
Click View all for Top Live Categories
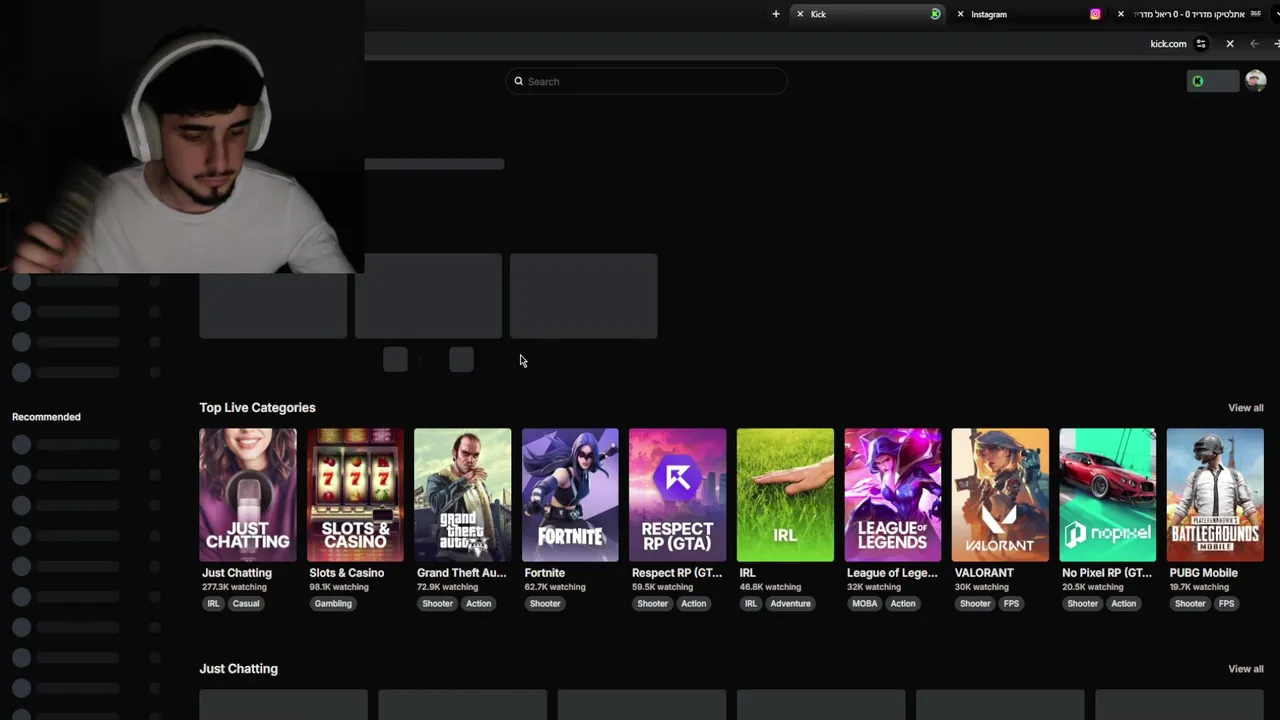click(x=1246, y=408)
